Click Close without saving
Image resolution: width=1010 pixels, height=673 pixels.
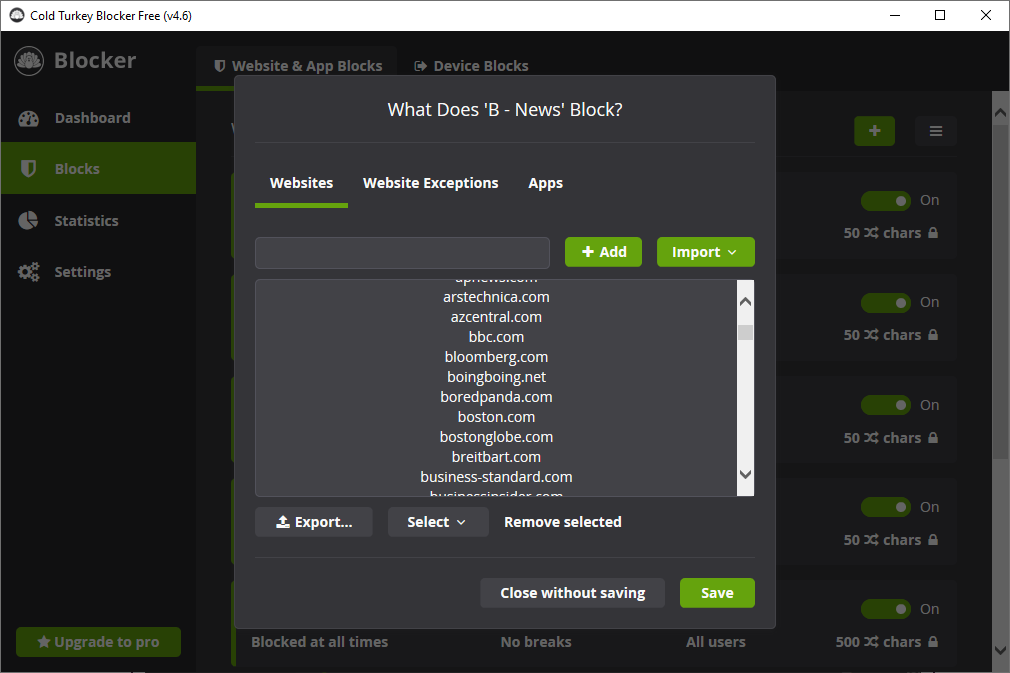pos(573,592)
